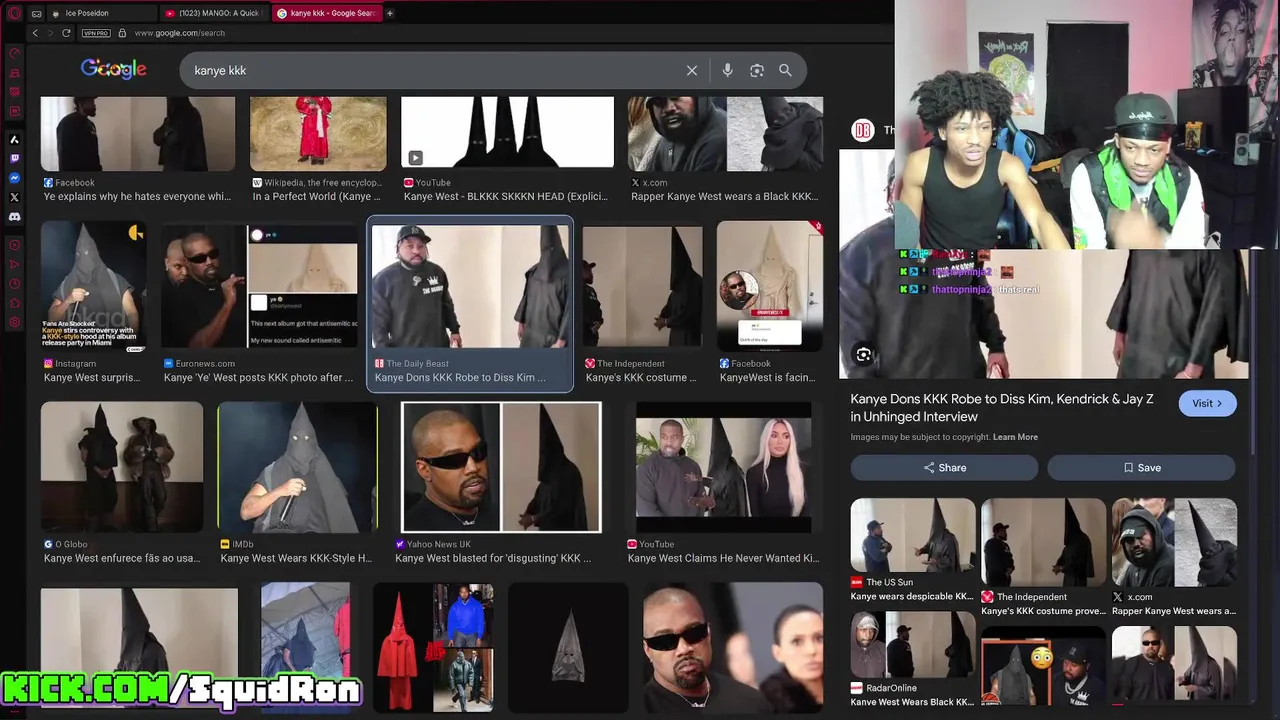This screenshot has height=720, width=1280.
Task: Start voice search with the microphone icon
Action: tap(727, 70)
